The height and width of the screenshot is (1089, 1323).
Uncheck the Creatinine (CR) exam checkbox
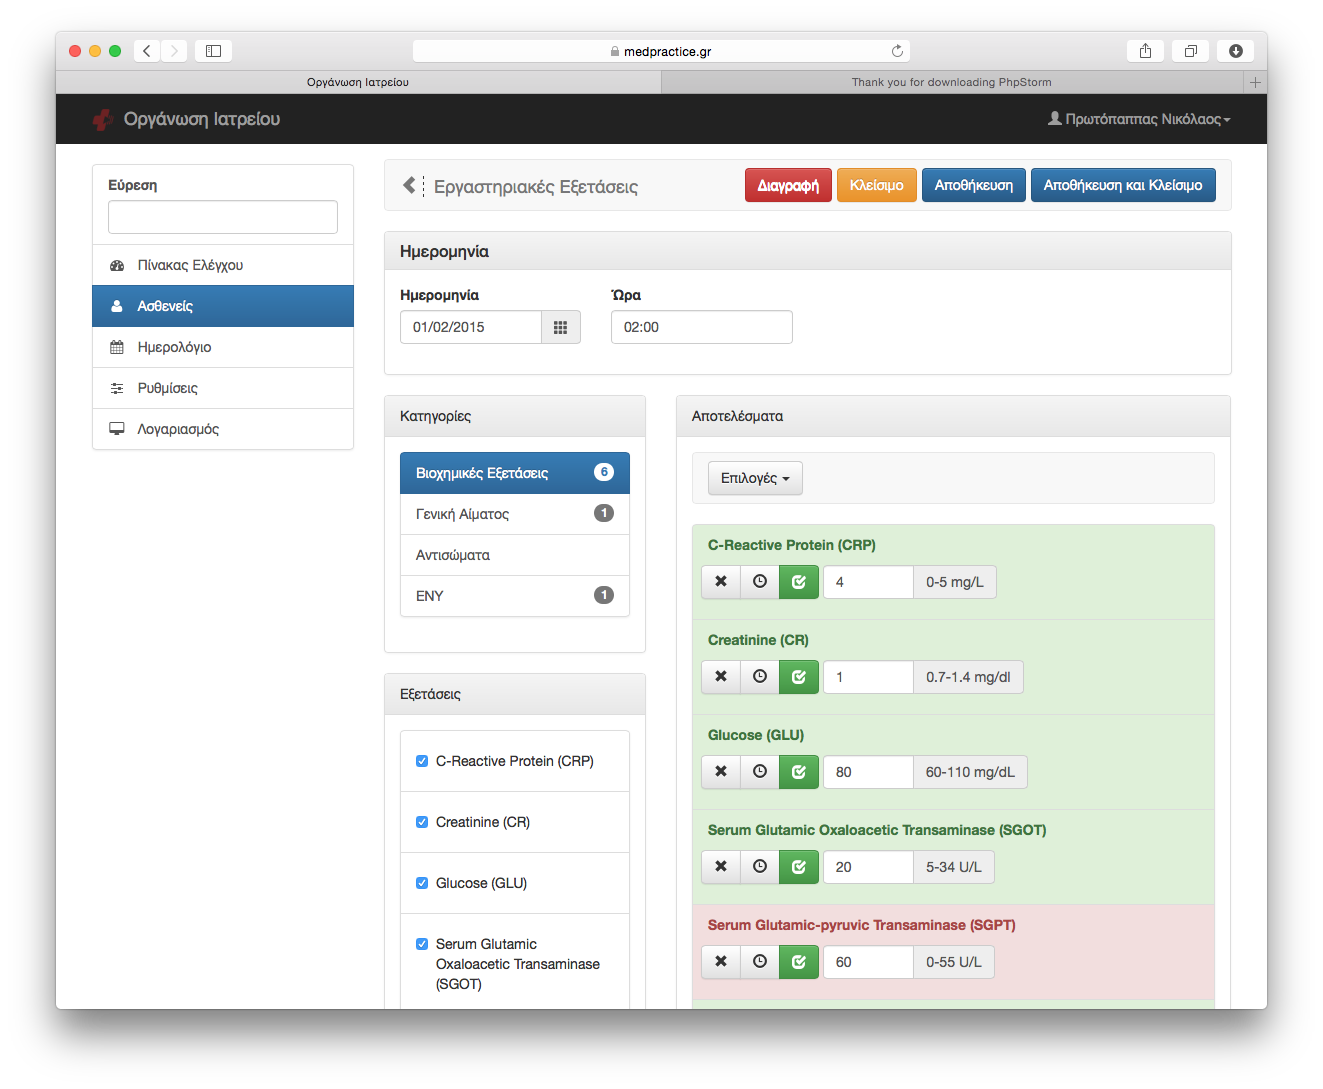(x=422, y=822)
